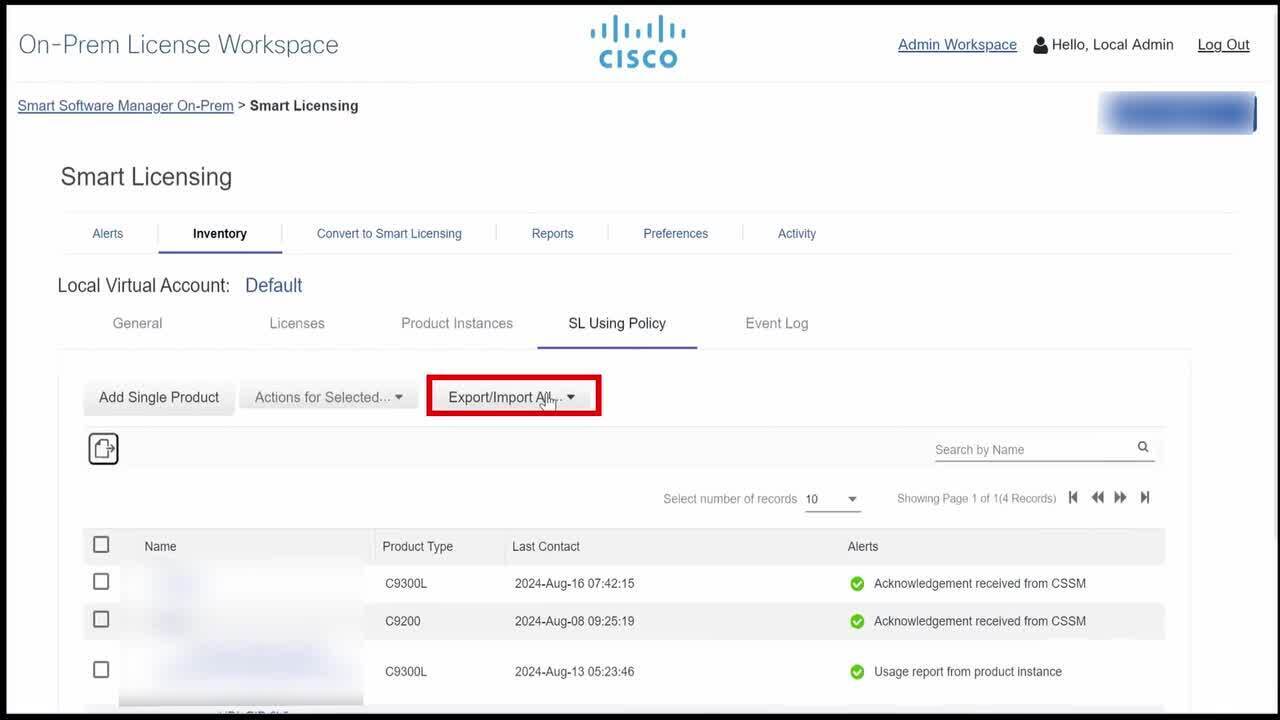Open the Licenses sub-tab
The height and width of the screenshot is (720, 1280).
297,323
